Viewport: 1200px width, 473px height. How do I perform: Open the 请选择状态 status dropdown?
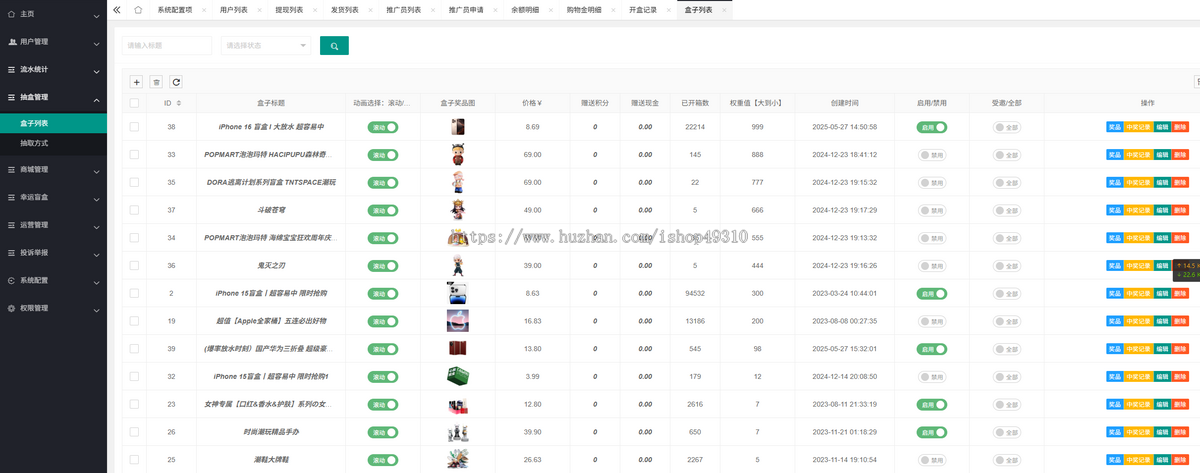click(x=265, y=45)
